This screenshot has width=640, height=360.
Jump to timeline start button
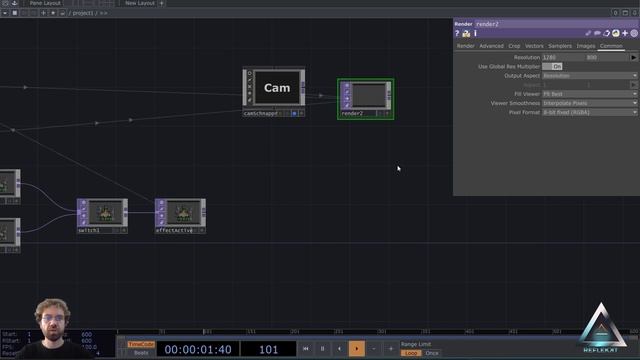pyautogui.click(x=306, y=349)
